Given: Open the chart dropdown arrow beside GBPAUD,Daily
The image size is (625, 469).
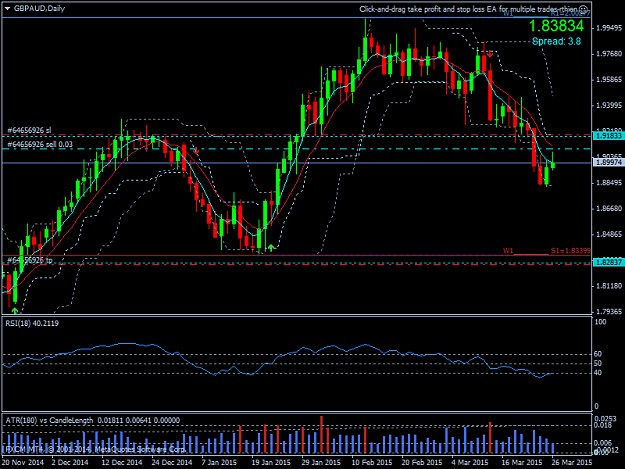Looking at the screenshot, I should click(x=8, y=8).
